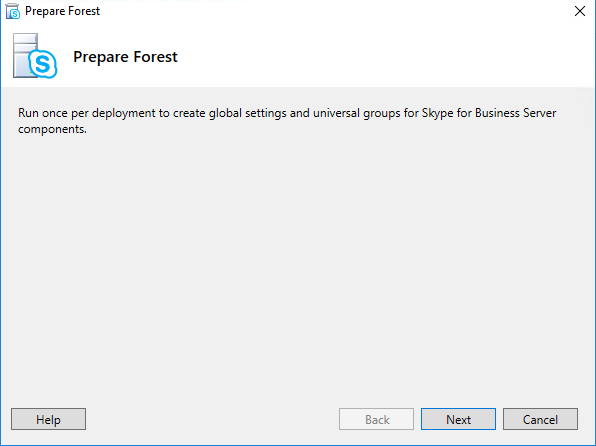Dismiss wizard using the Cancel button
Viewport: 596px width, 446px height.
540,419
